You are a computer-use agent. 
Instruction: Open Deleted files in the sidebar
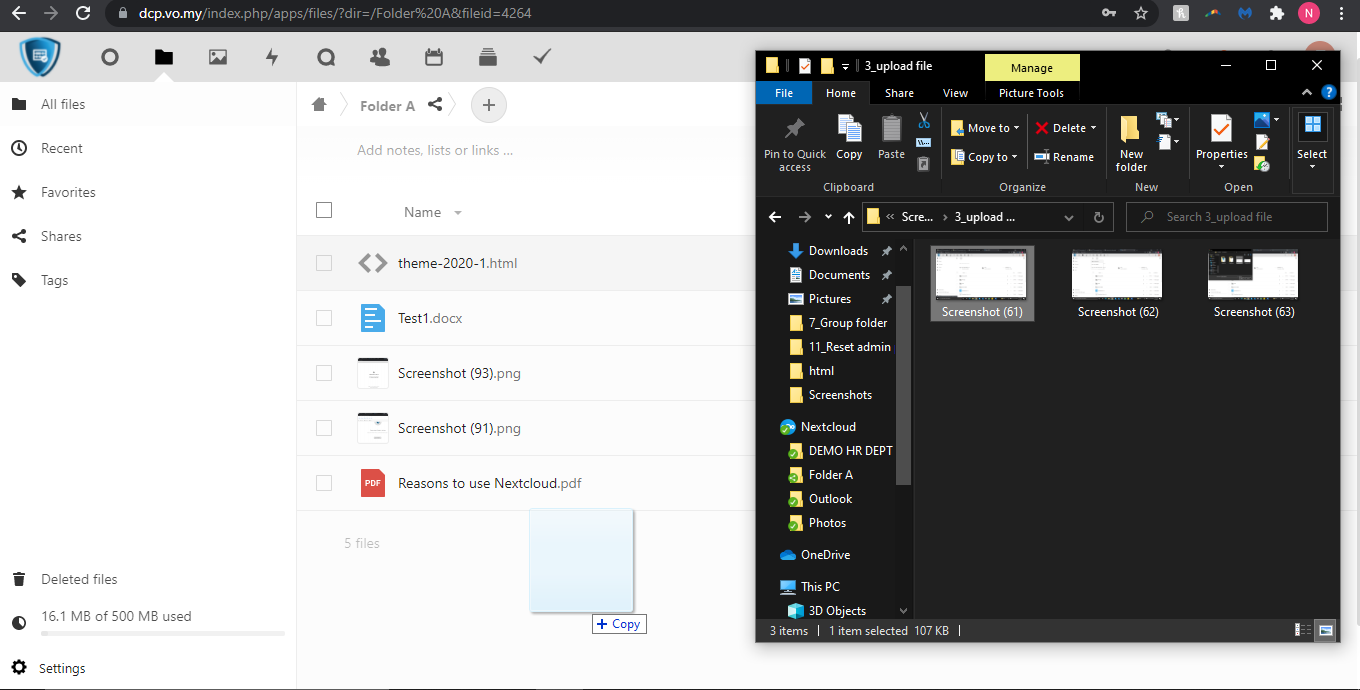coord(79,579)
